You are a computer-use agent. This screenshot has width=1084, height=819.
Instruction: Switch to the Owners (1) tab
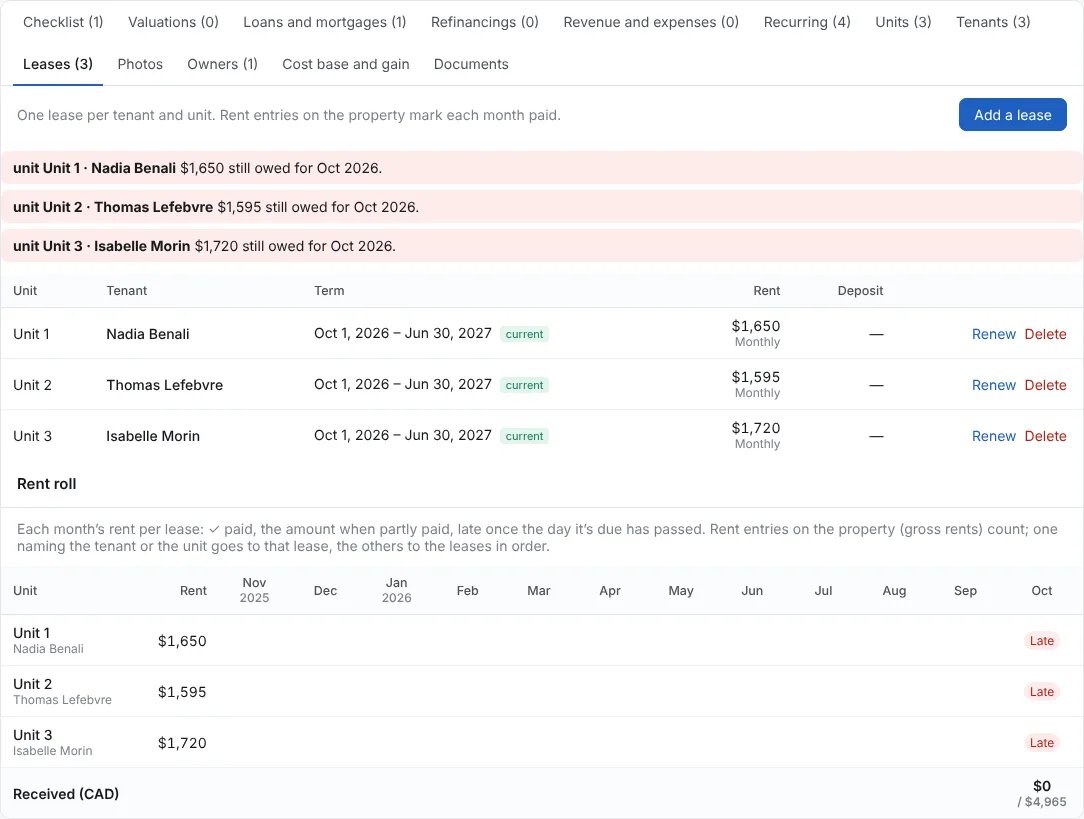click(x=223, y=64)
